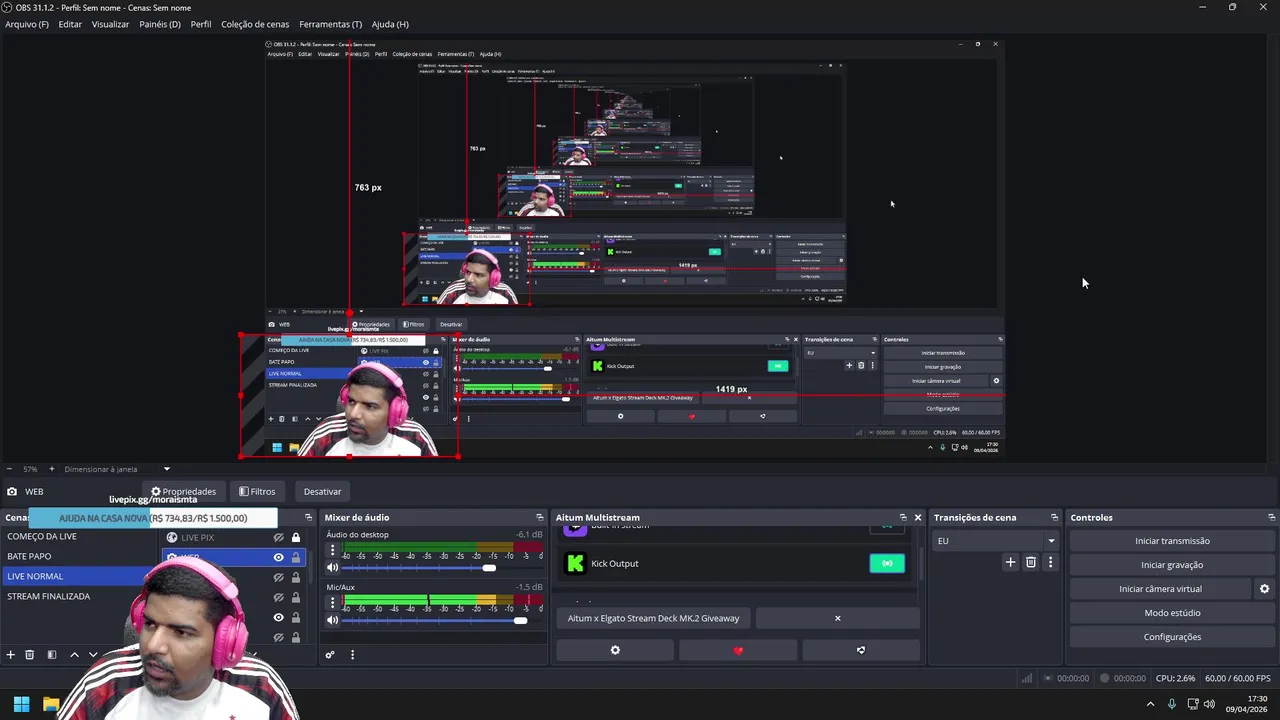
Task: Open the Ajuda menu
Action: [x=390, y=24]
